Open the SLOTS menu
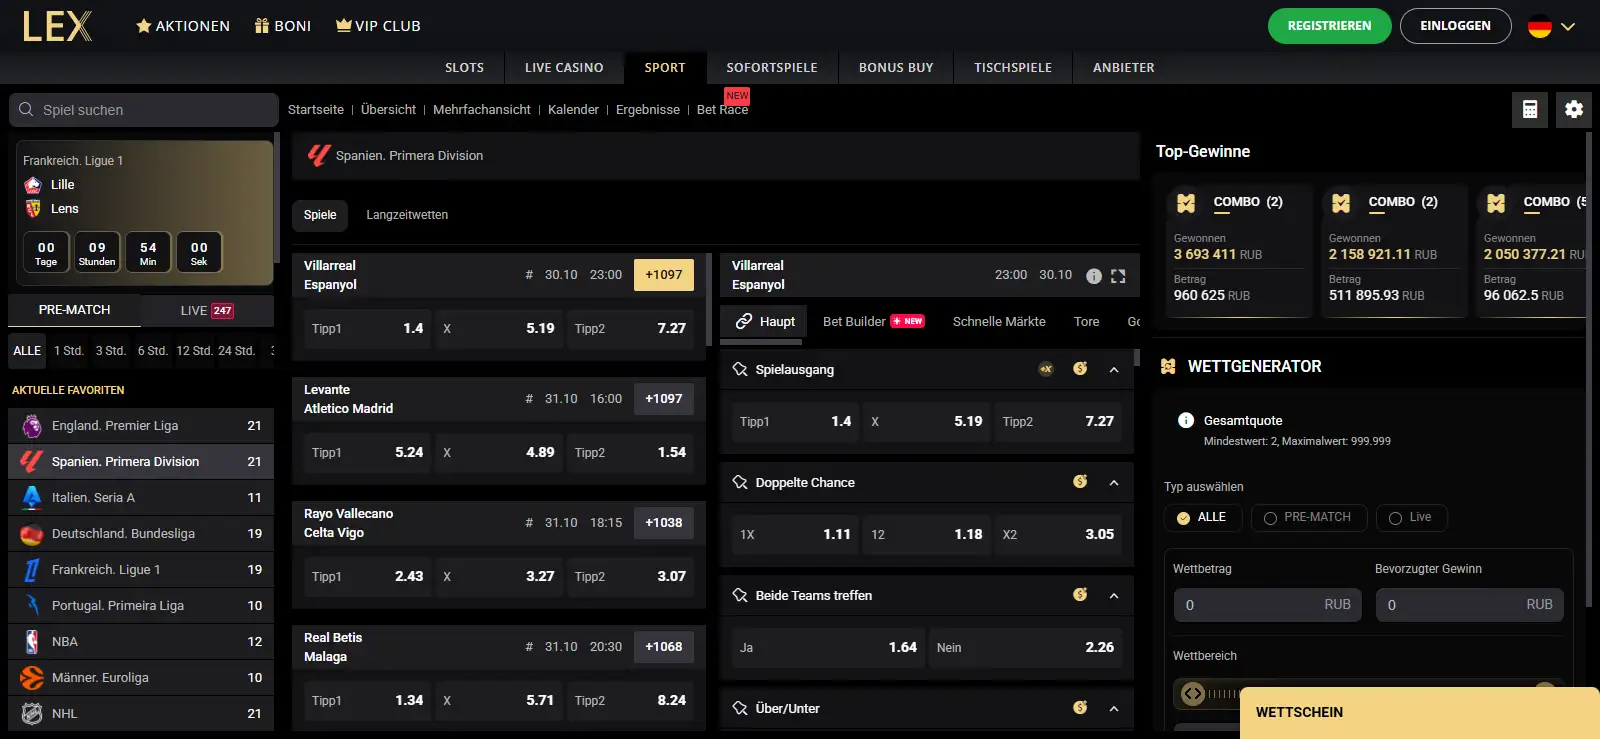Viewport: 1600px width, 739px height. (x=464, y=68)
